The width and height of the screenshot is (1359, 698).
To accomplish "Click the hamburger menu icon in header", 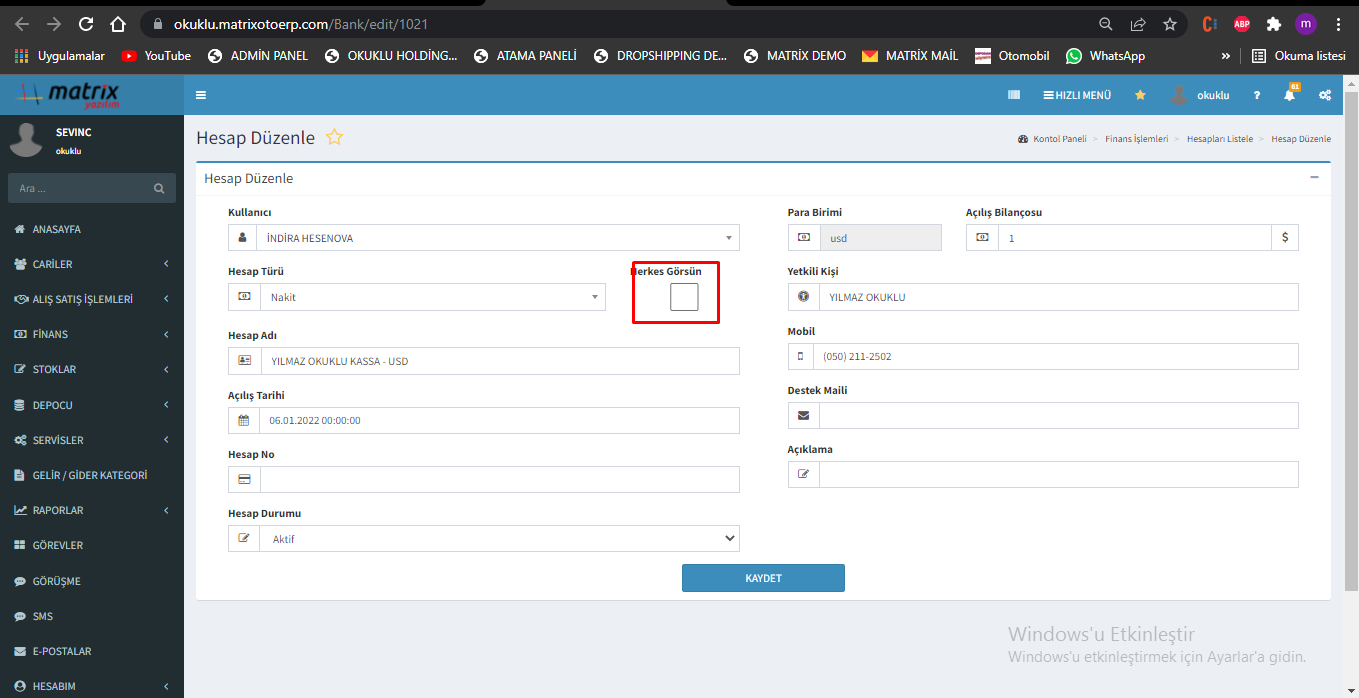I will click(201, 95).
